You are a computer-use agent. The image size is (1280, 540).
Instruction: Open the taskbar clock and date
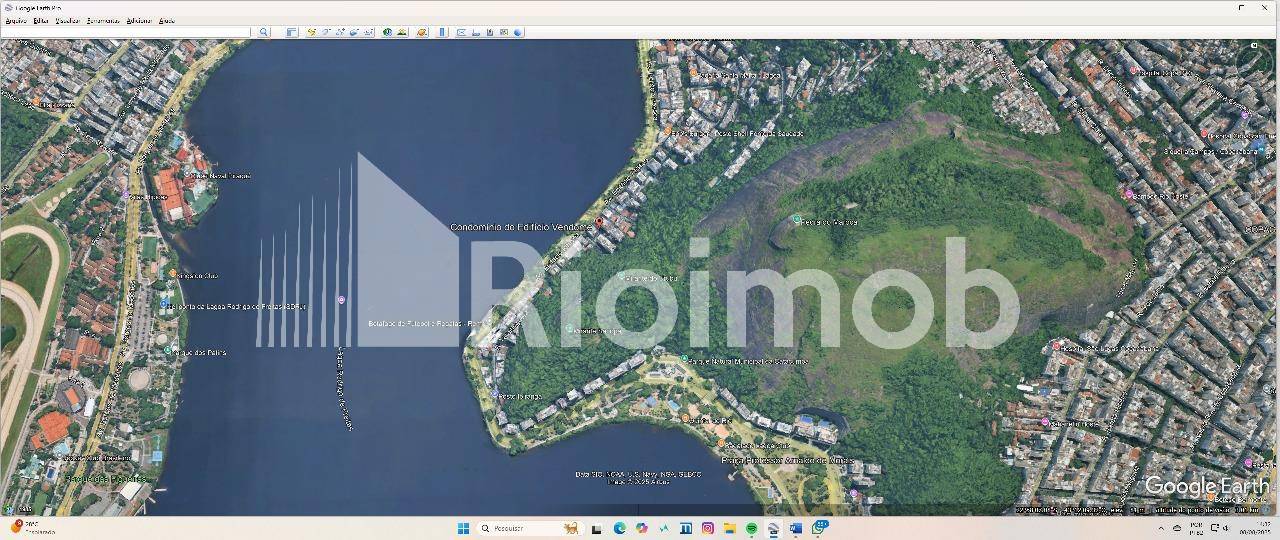coord(1256,528)
